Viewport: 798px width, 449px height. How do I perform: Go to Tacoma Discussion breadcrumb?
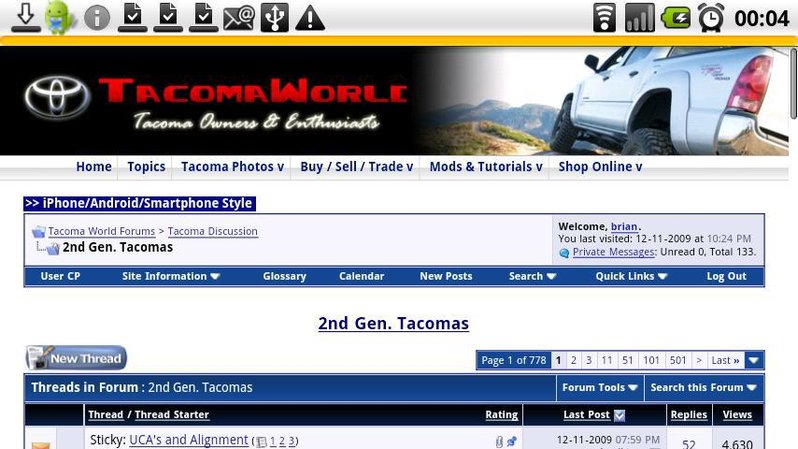click(x=213, y=231)
